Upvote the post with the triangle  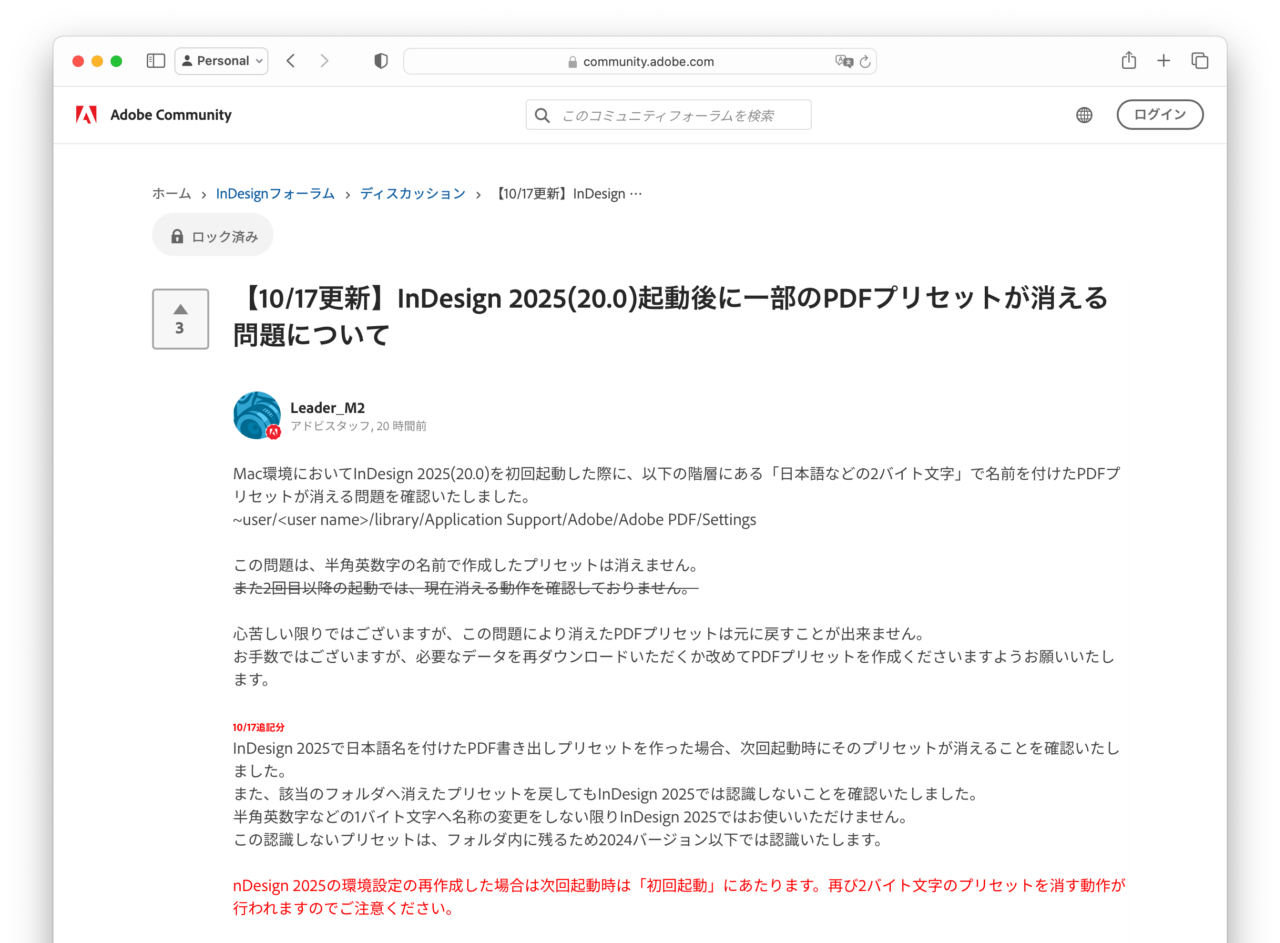pos(180,309)
